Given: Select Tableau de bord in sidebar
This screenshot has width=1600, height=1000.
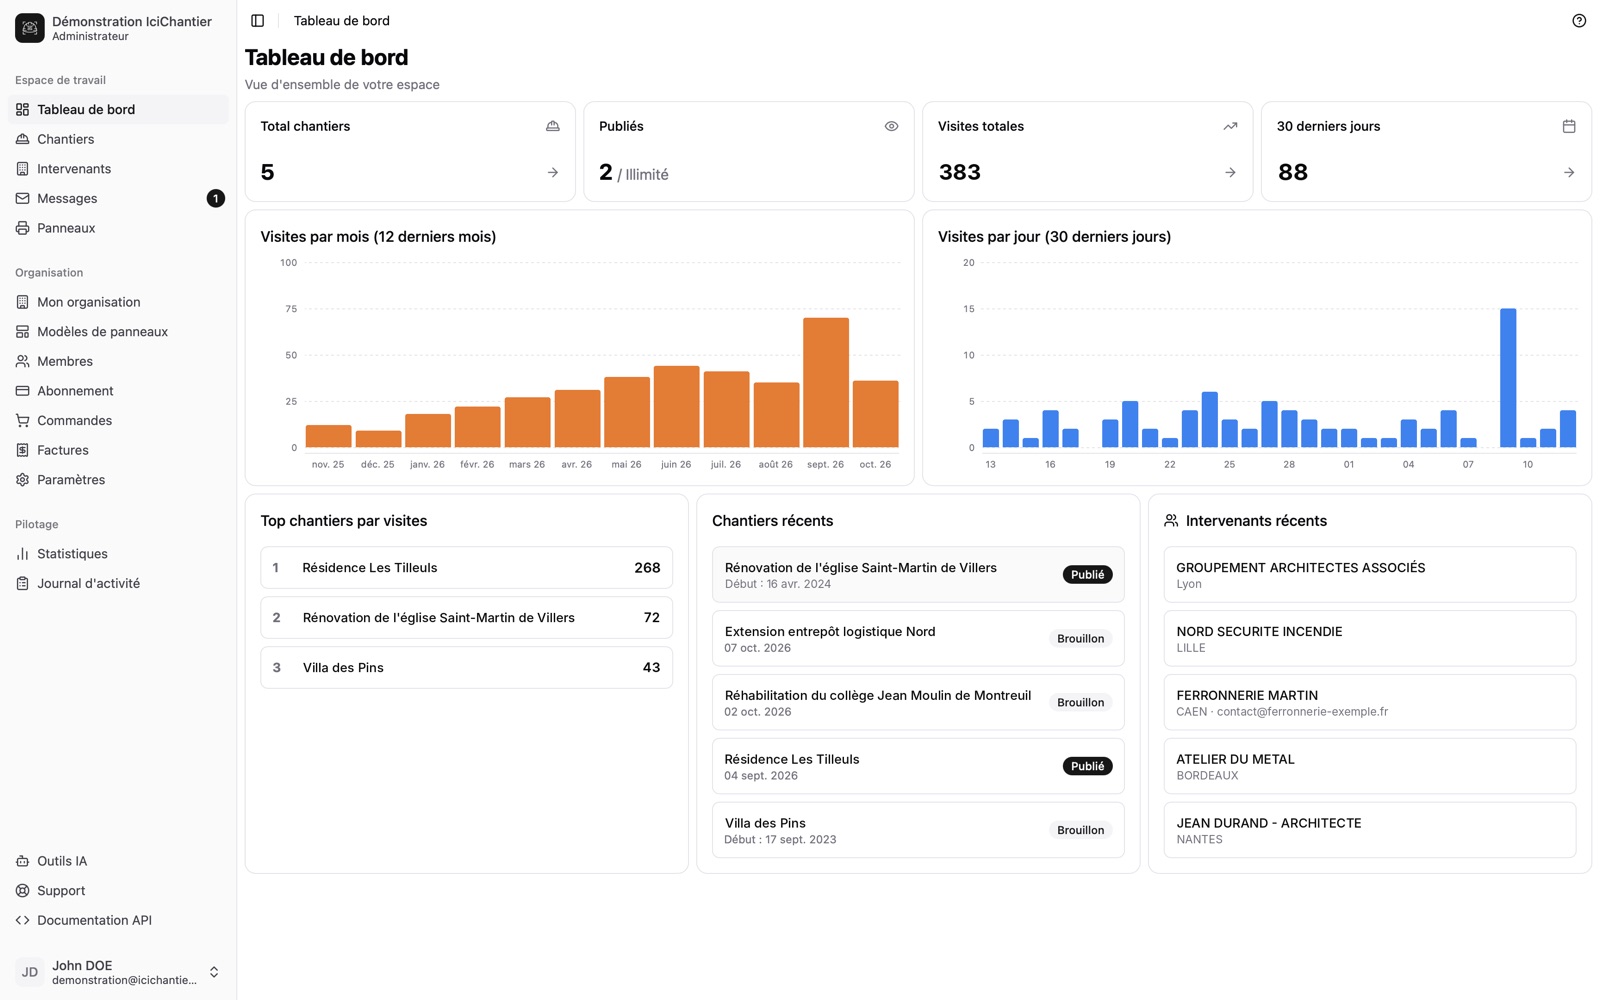Looking at the screenshot, I should [118, 109].
